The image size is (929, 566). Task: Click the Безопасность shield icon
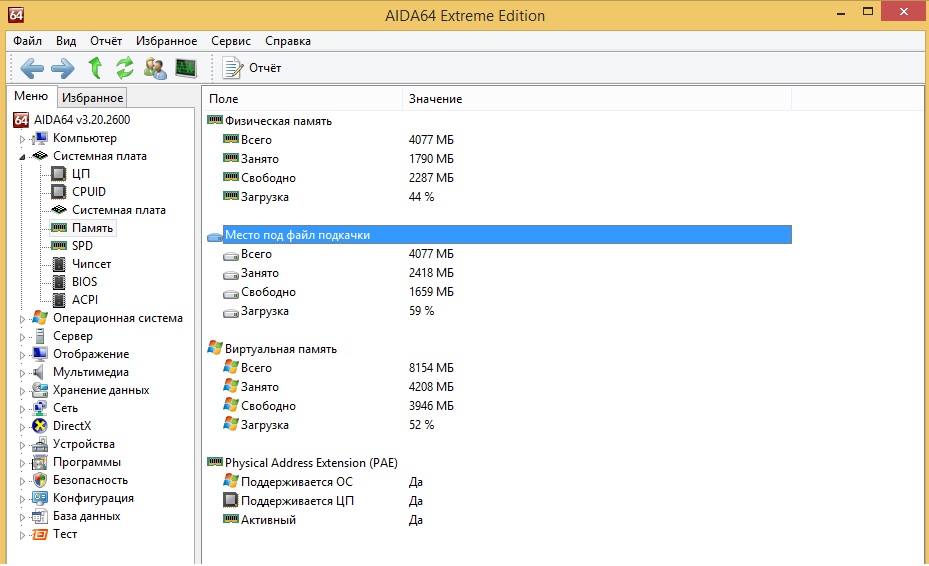click(x=40, y=480)
